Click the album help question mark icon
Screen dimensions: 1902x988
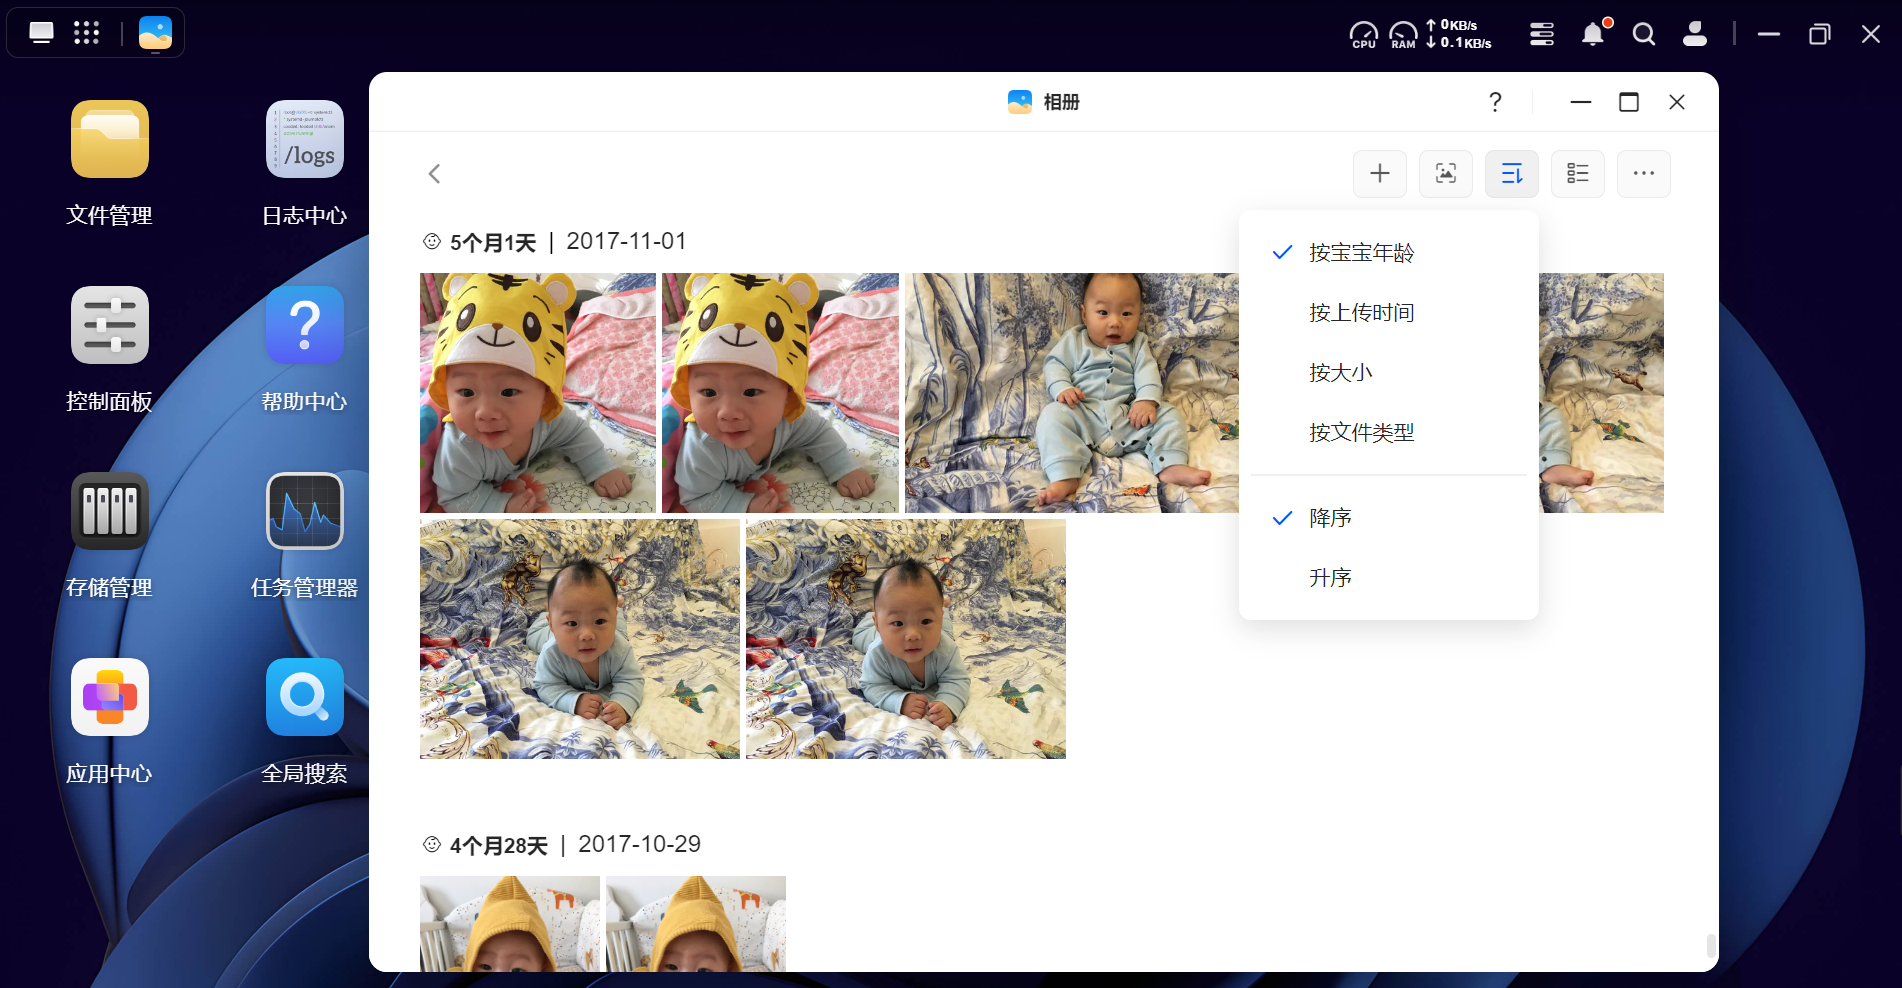coord(1495,102)
